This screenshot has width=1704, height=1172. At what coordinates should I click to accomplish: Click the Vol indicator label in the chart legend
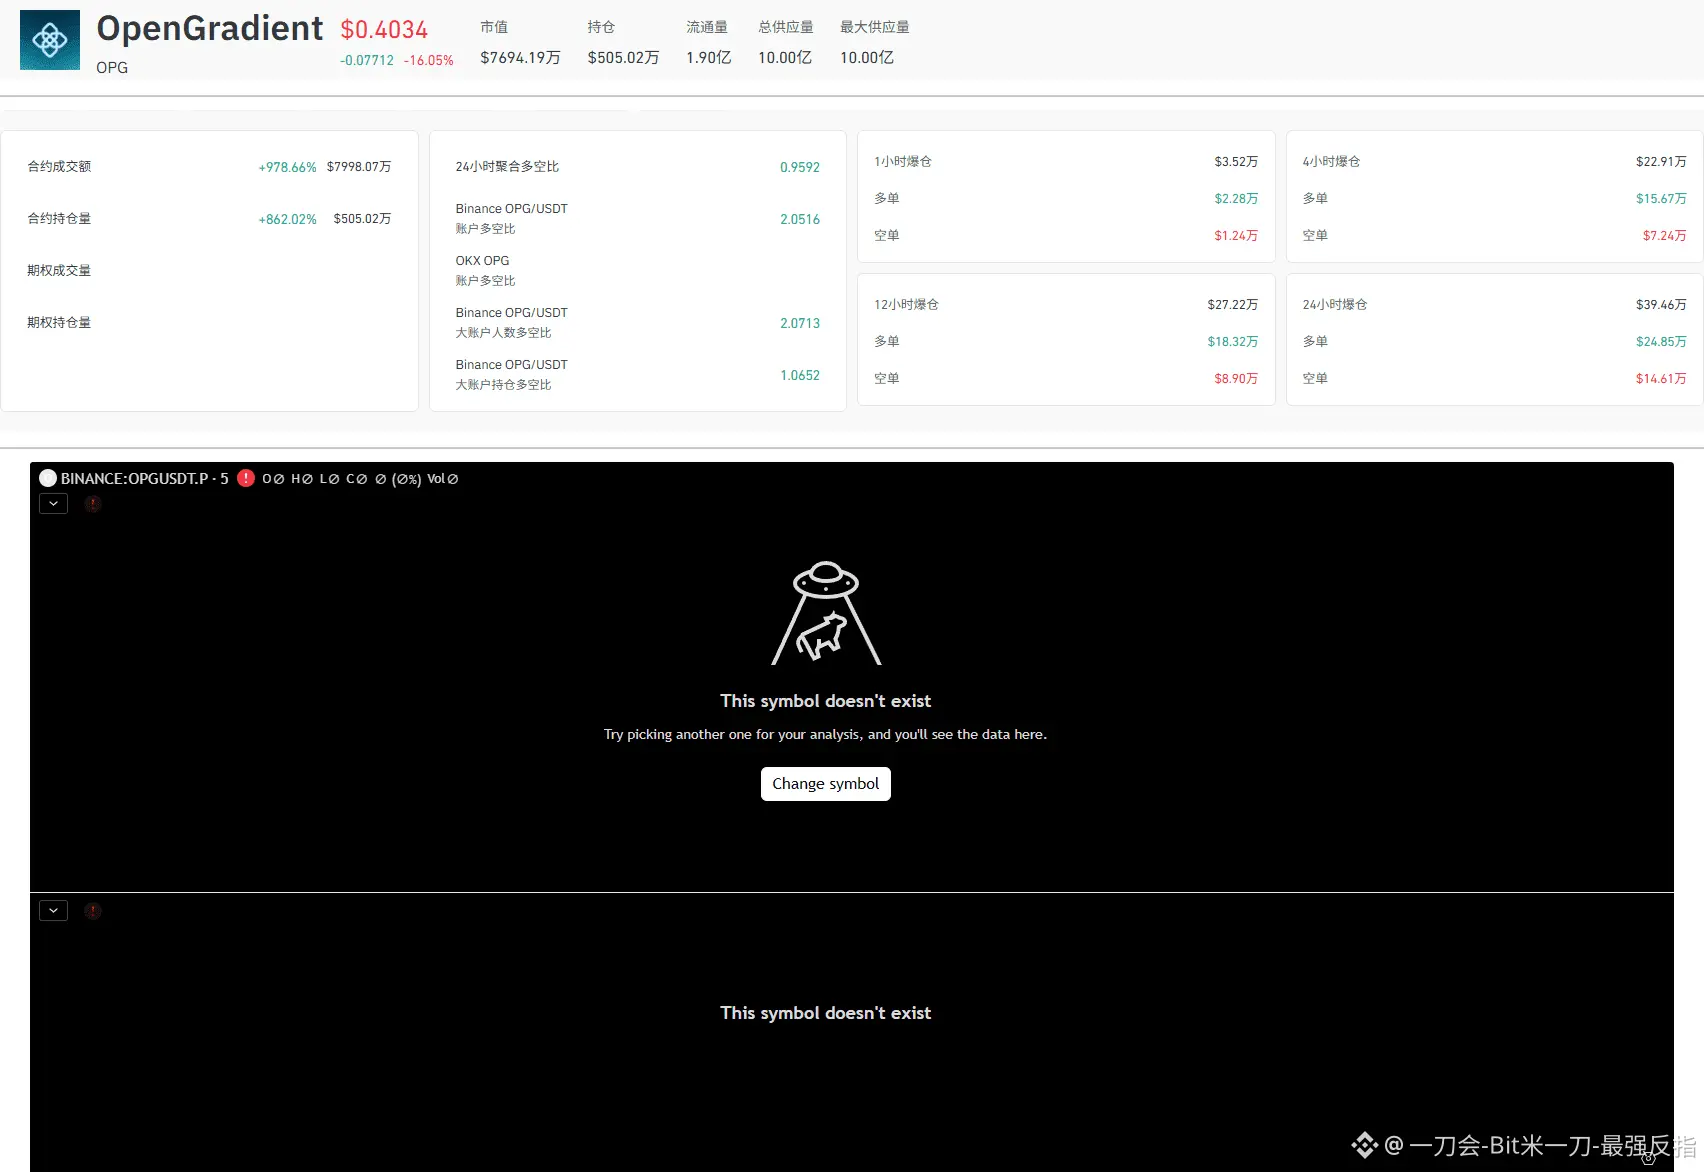point(436,479)
